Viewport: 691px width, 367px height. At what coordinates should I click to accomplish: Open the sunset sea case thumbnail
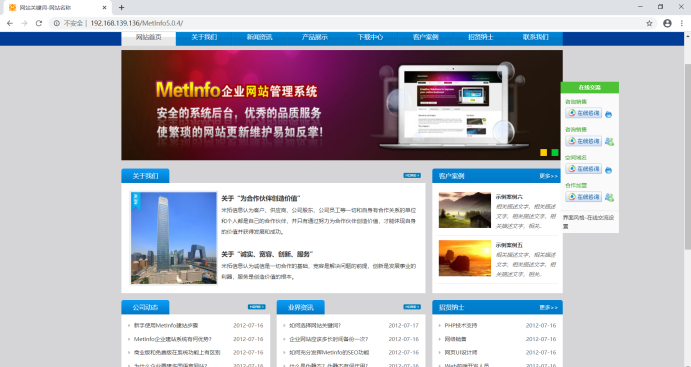click(x=464, y=258)
